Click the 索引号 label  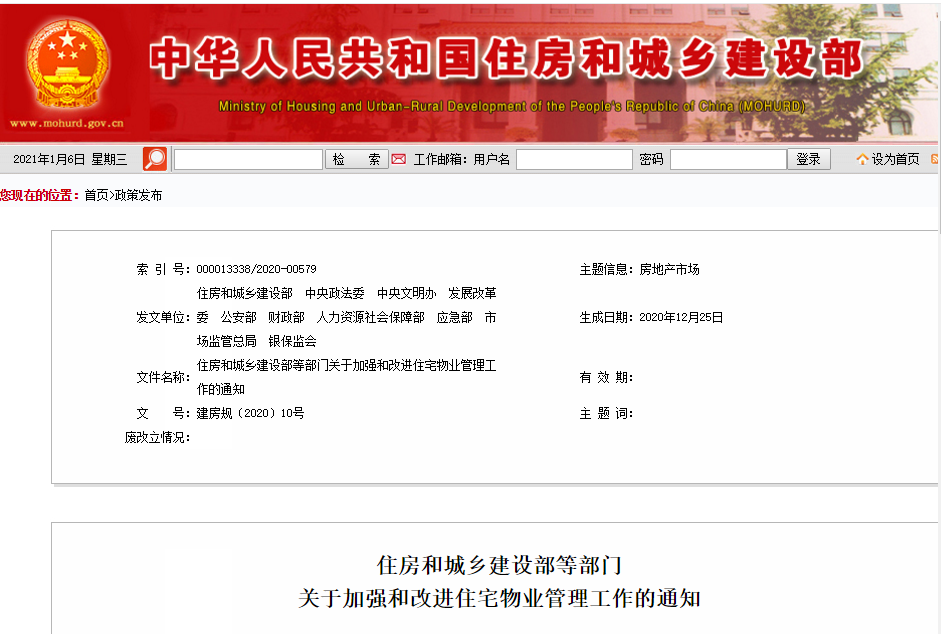163,269
